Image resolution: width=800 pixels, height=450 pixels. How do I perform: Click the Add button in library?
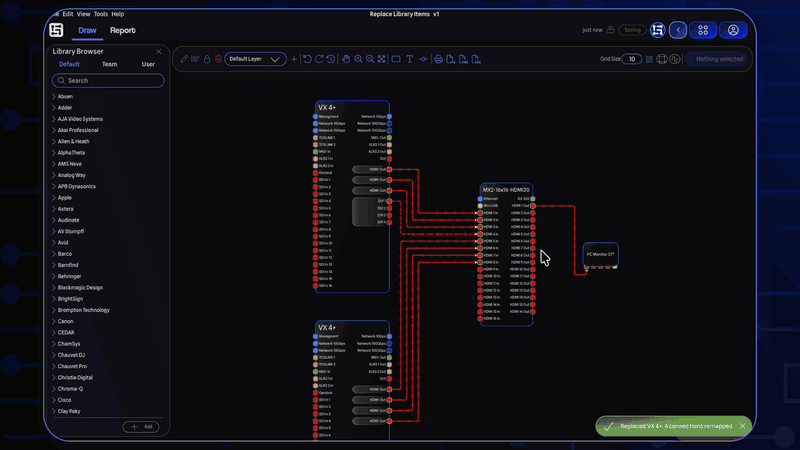[141, 426]
